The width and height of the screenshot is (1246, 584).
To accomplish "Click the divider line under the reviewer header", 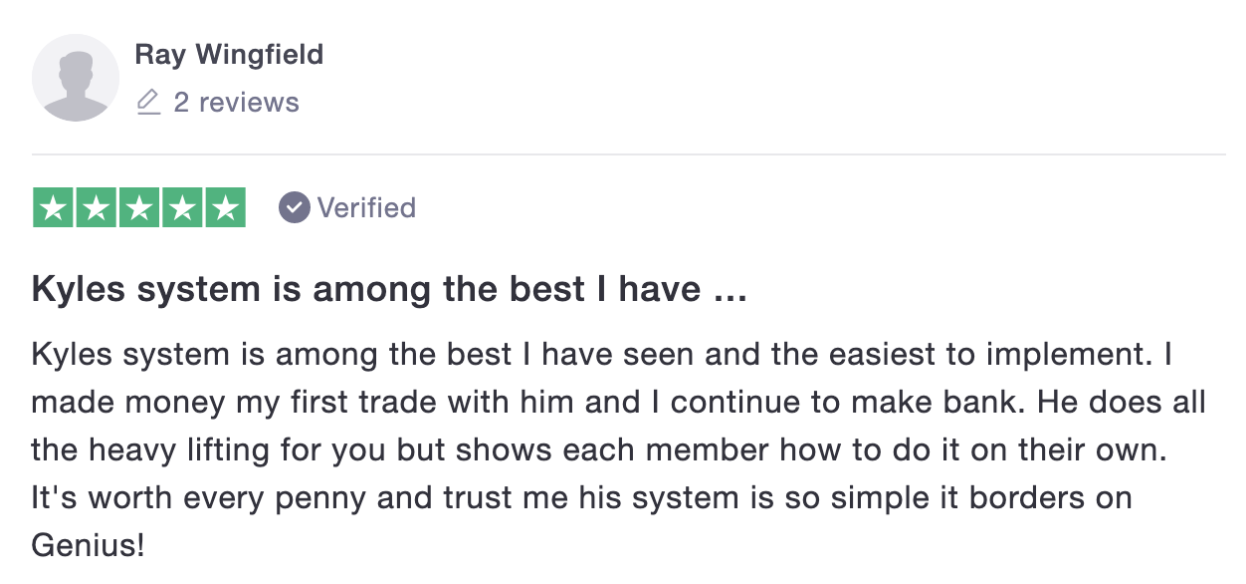I will (x=629, y=155).
